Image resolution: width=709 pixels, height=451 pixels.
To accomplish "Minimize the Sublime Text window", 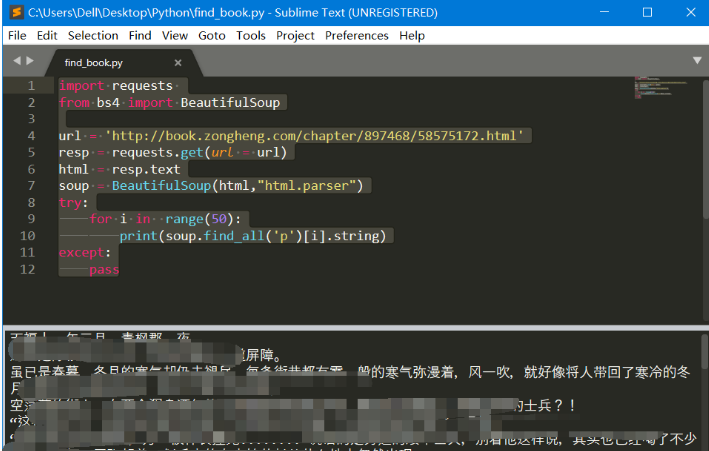I will (601, 12).
